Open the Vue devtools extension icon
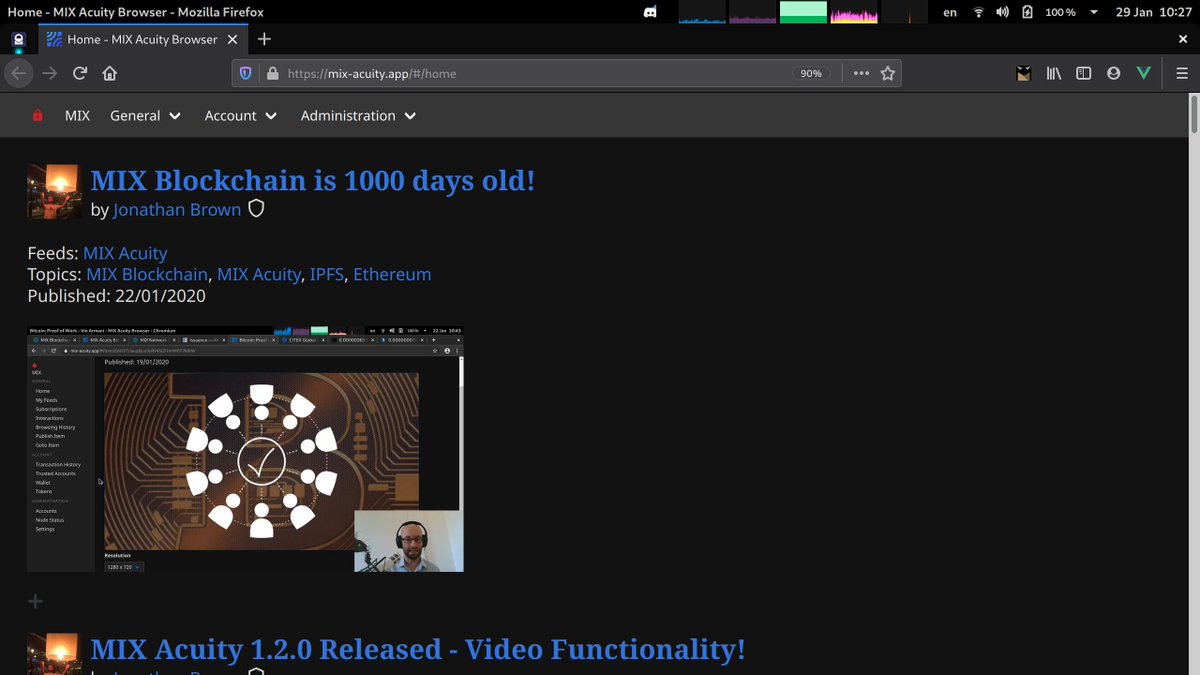This screenshot has width=1200, height=675. tap(1144, 73)
